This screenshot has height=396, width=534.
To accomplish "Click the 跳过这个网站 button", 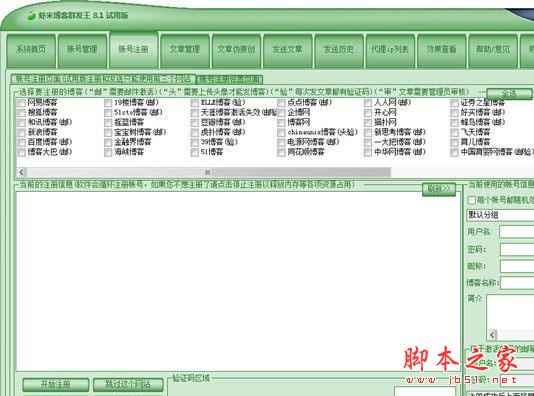I will coord(128,385).
